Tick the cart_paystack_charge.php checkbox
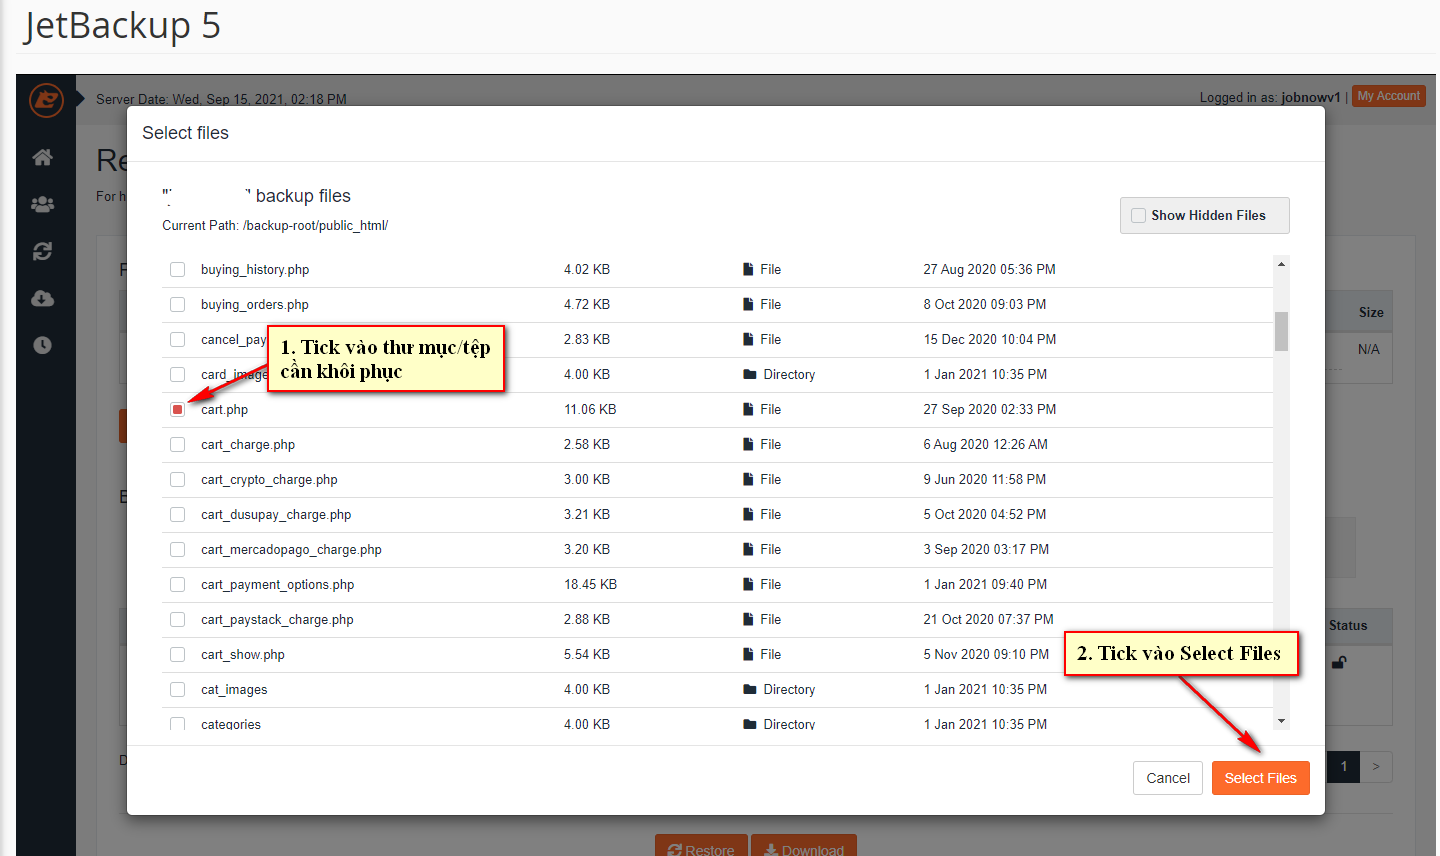The width and height of the screenshot is (1440, 856). click(x=177, y=619)
